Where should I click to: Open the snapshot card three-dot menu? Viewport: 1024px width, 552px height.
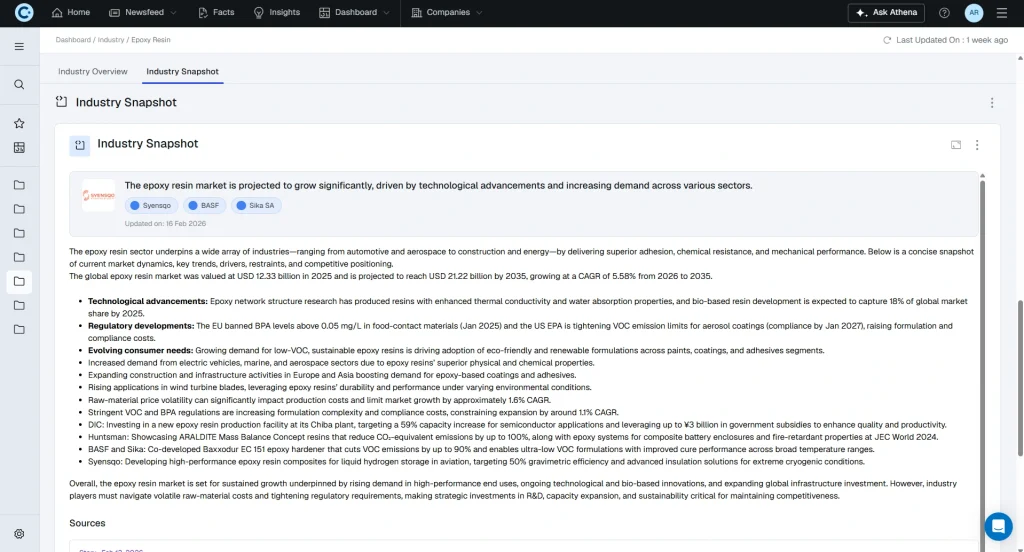977,145
